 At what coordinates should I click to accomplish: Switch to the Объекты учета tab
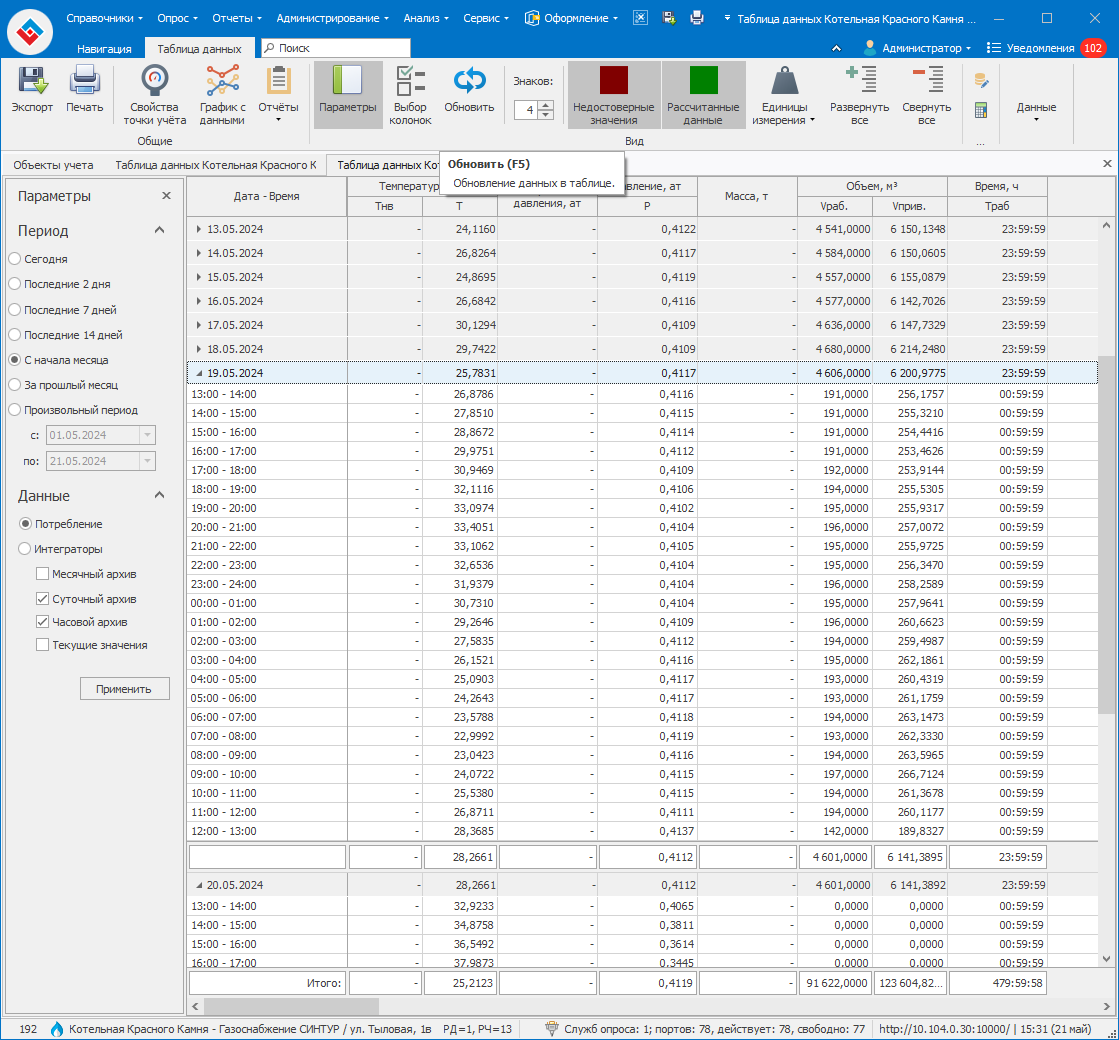click(x=54, y=165)
